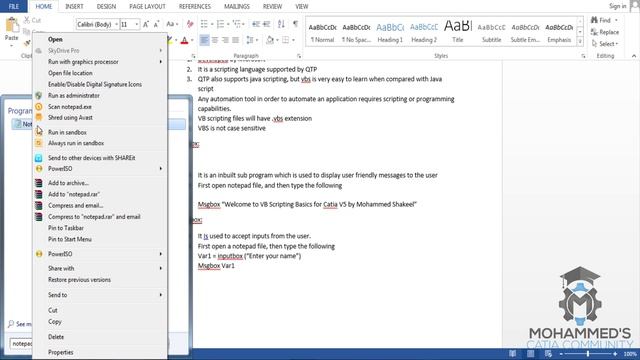
Task: Switch to the REFERENCES tab
Action: coord(195,7)
